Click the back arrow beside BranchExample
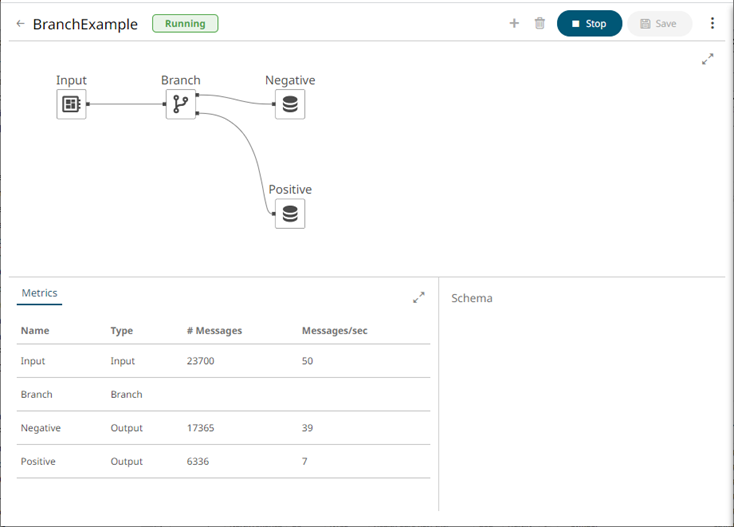Image resolution: width=734 pixels, height=527 pixels. tap(21, 24)
